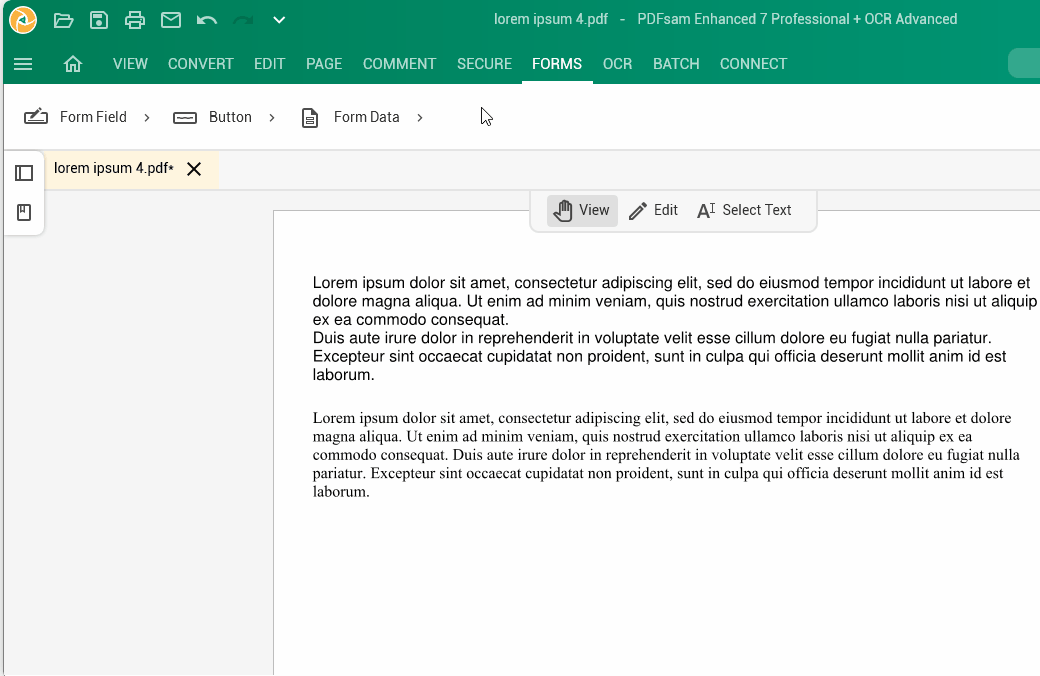The height and width of the screenshot is (676, 1040).
Task: Open the CONVERT tab
Action: [200, 63]
